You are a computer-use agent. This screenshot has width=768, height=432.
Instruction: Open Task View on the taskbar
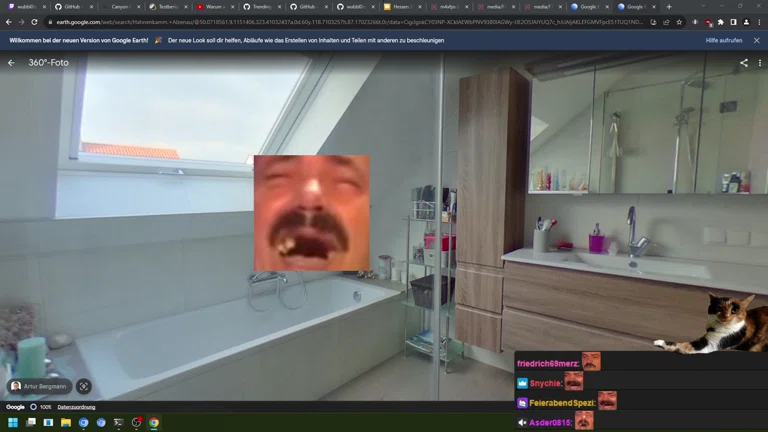click(30, 422)
